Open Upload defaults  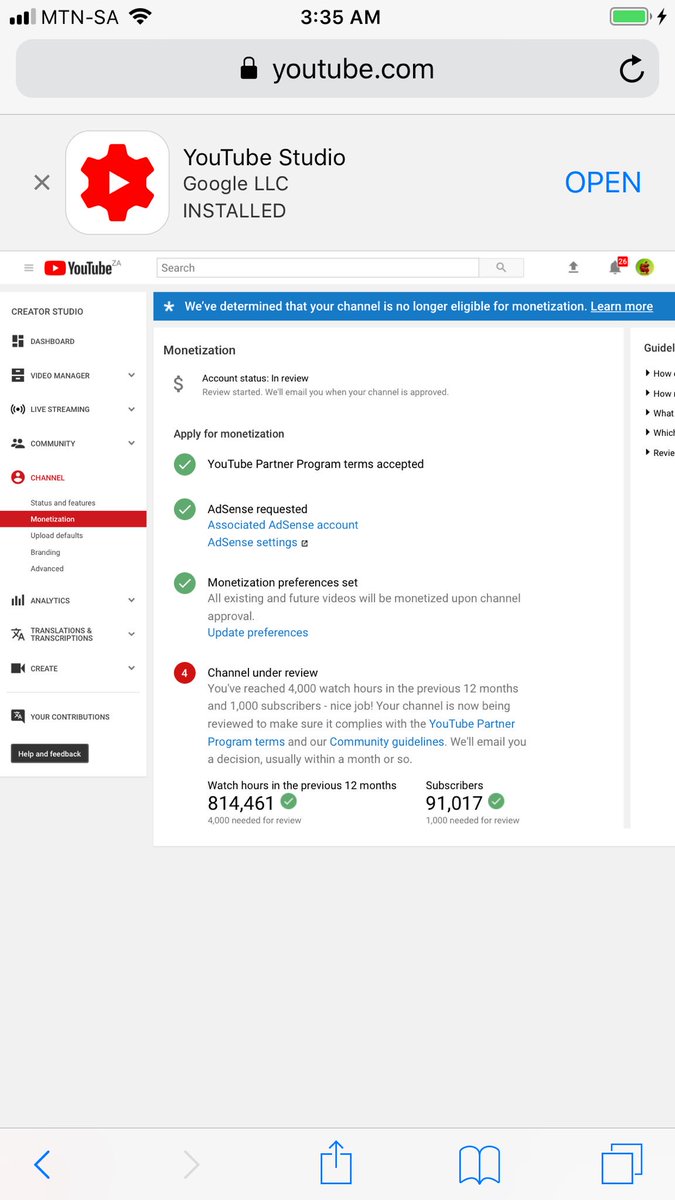57,536
